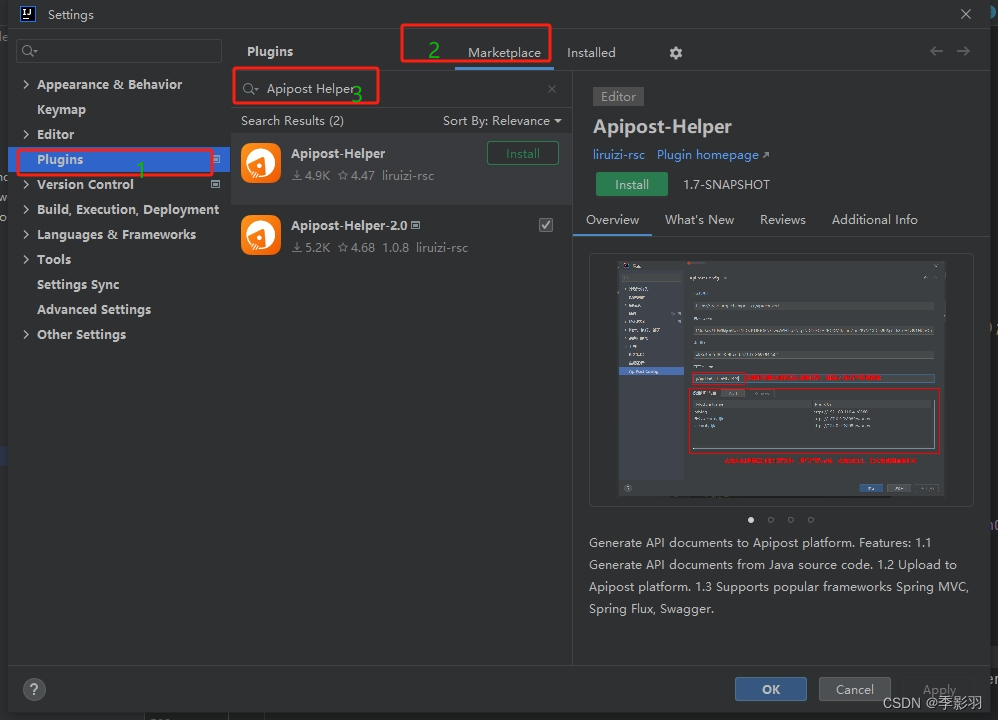Open the Sort By: Relevance dropdown

point(502,121)
